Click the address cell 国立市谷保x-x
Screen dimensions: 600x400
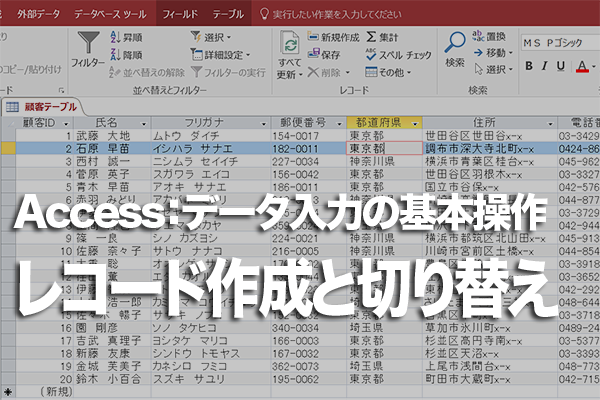pyautogui.click(x=490, y=187)
